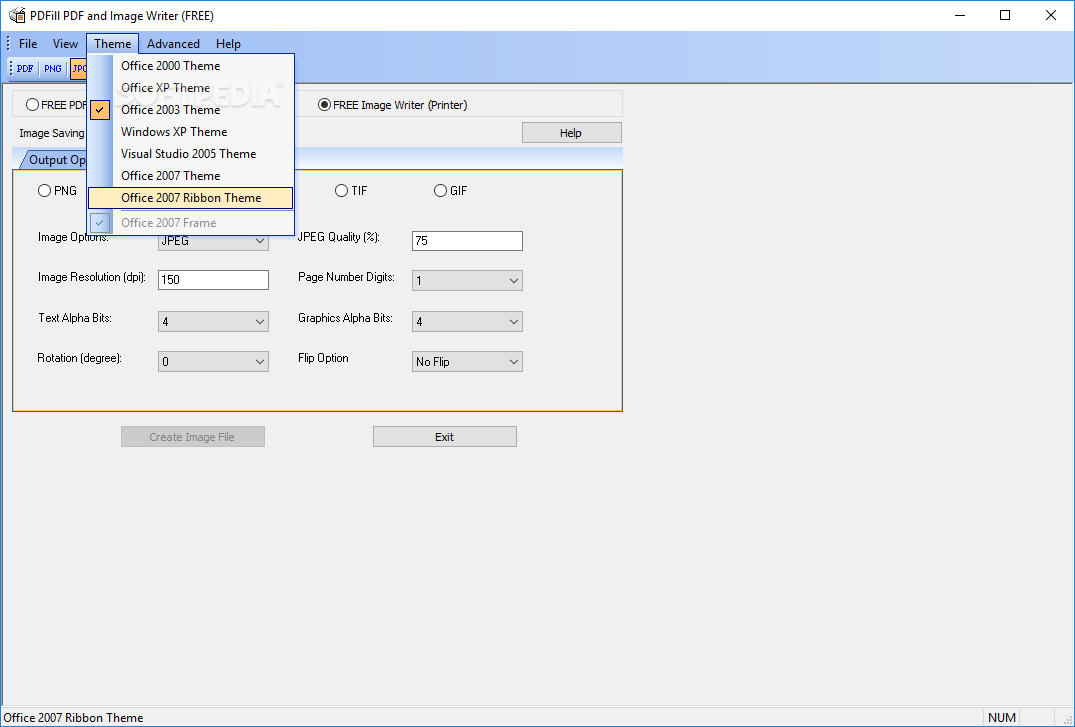Open the Flip Option dropdown

467,361
